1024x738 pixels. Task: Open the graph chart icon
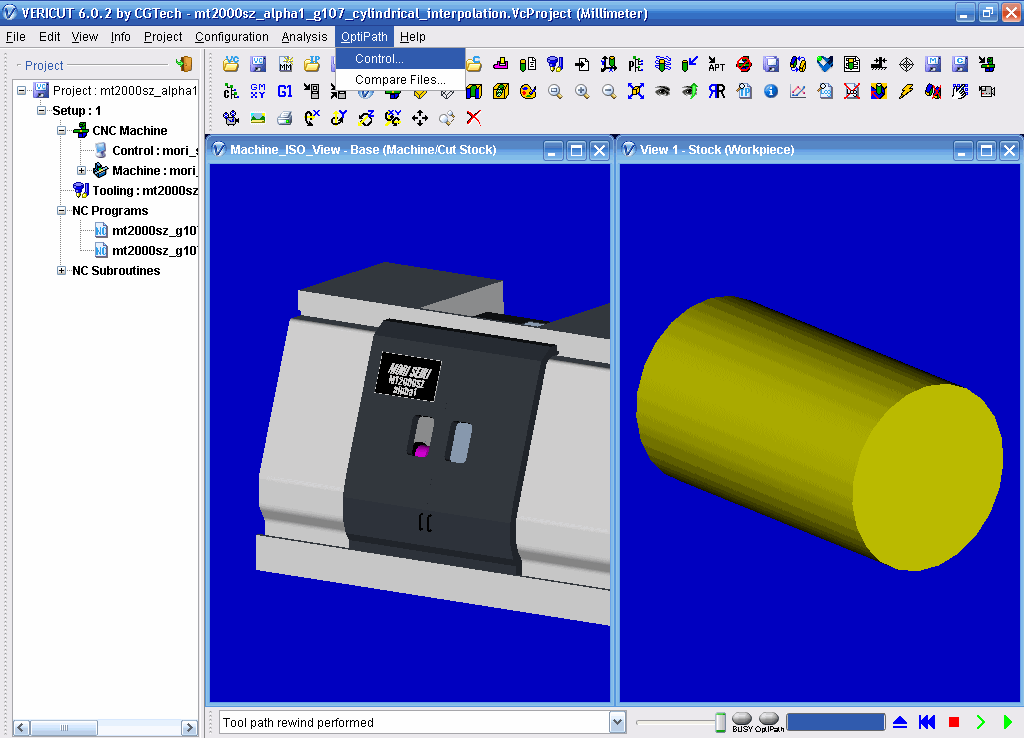pos(797,91)
